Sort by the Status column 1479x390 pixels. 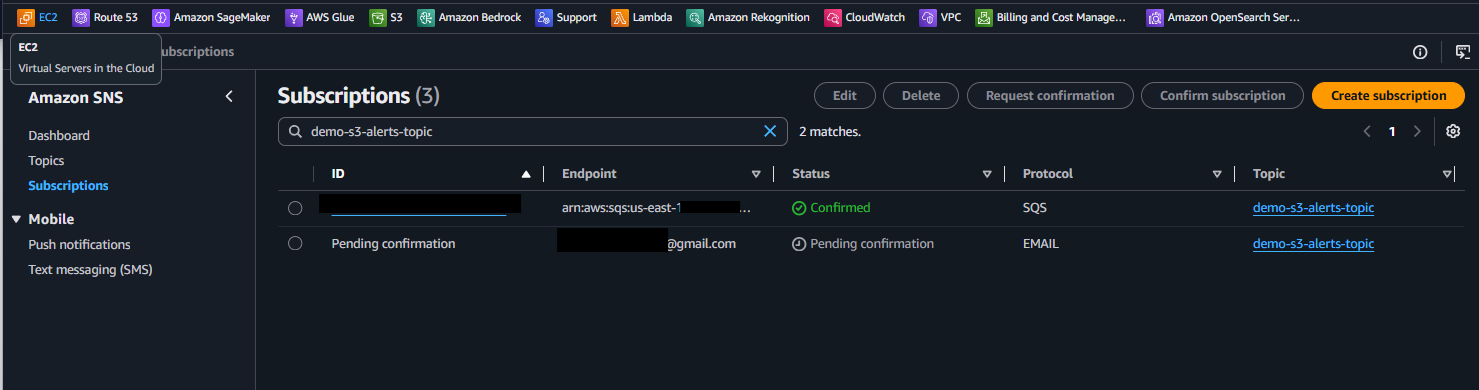pos(987,174)
